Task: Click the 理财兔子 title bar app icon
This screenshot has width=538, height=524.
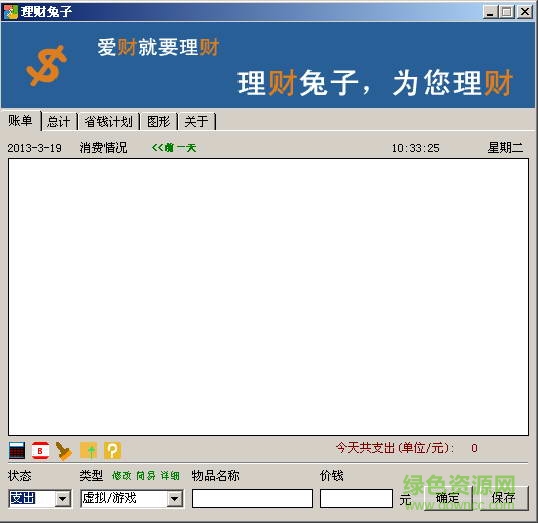Action: pos(10,12)
